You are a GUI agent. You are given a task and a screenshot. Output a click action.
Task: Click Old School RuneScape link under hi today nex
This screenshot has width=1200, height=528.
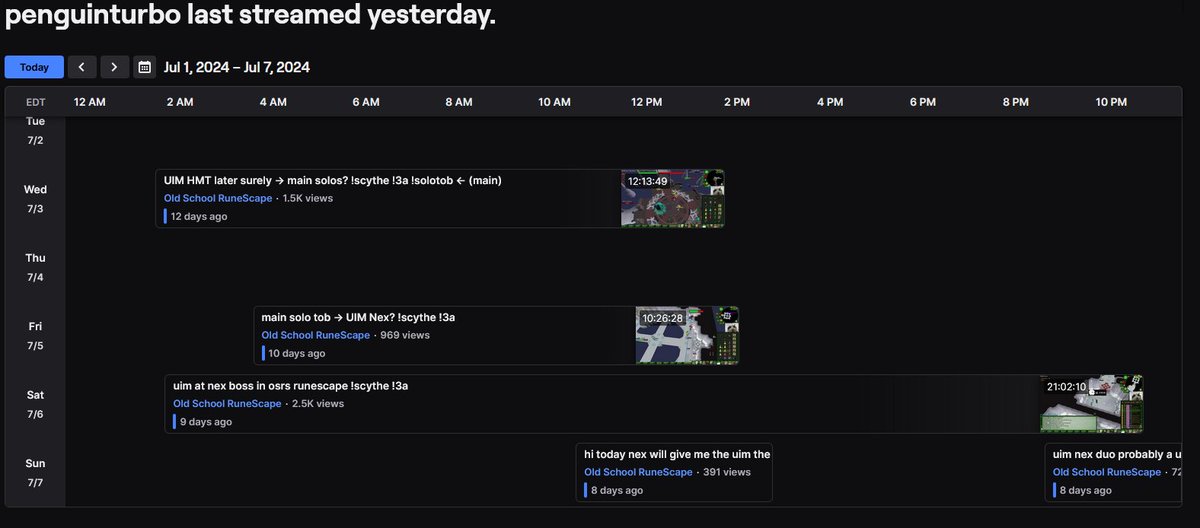[638, 472]
